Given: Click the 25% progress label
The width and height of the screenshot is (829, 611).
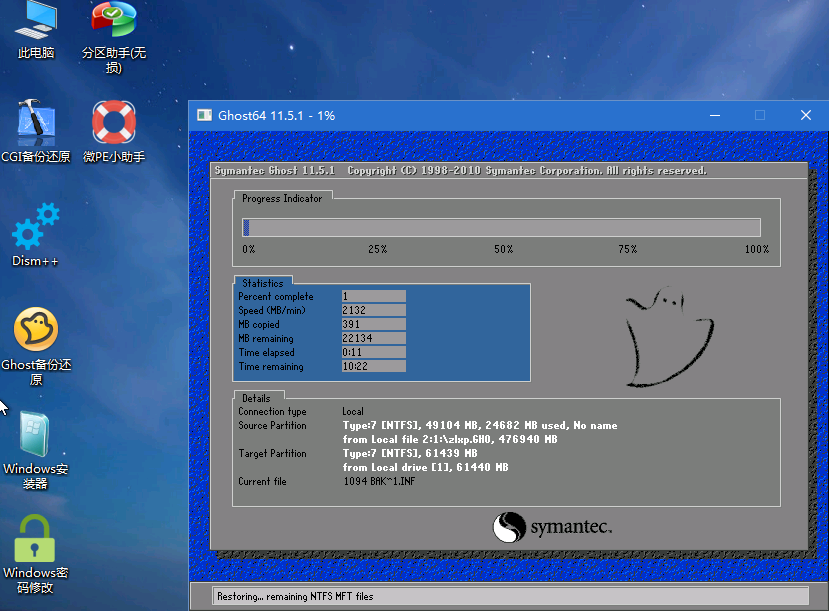Looking at the screenshot, I should [x=377, y=249].
